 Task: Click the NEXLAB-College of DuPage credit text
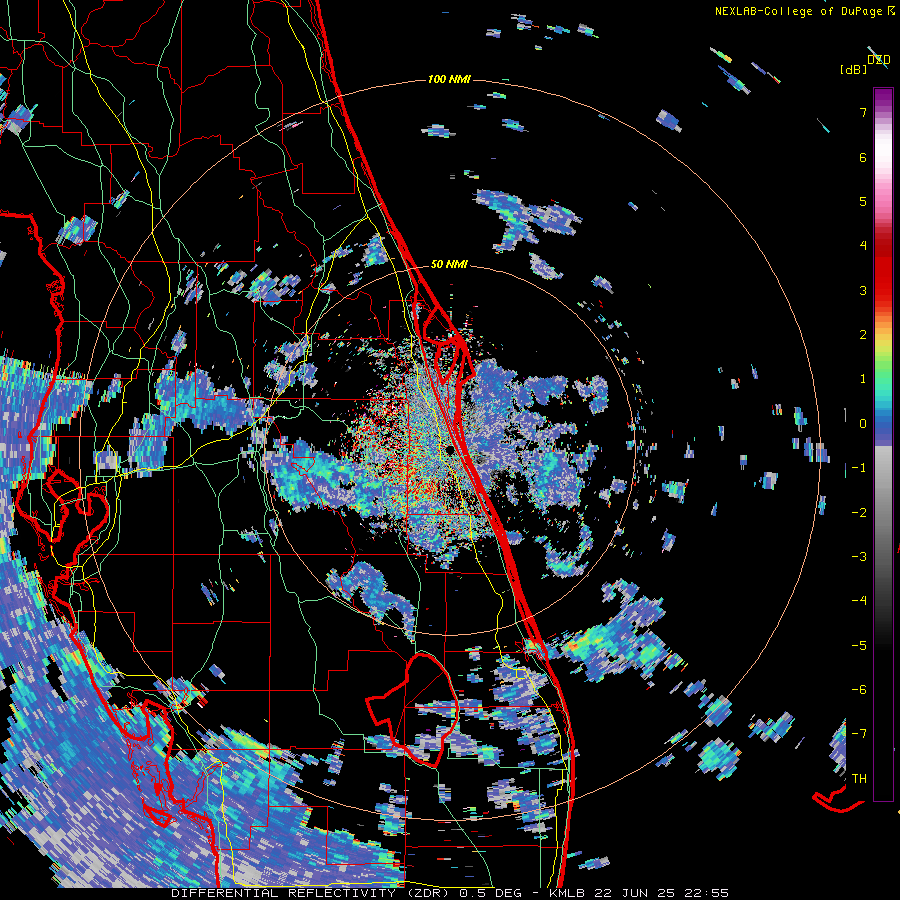pyautogui.click(x=804, y=11)
